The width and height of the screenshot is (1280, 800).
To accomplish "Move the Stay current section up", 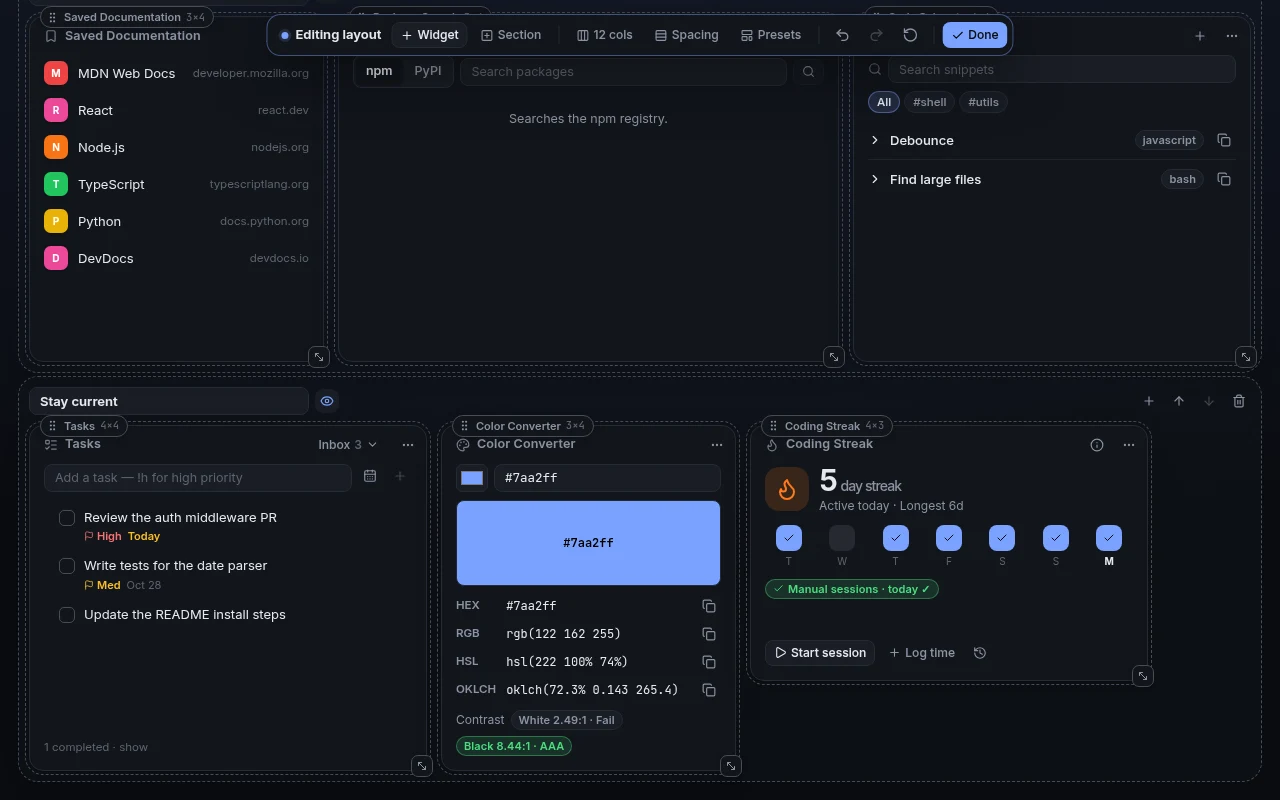I will click(x=1179, y=401).
